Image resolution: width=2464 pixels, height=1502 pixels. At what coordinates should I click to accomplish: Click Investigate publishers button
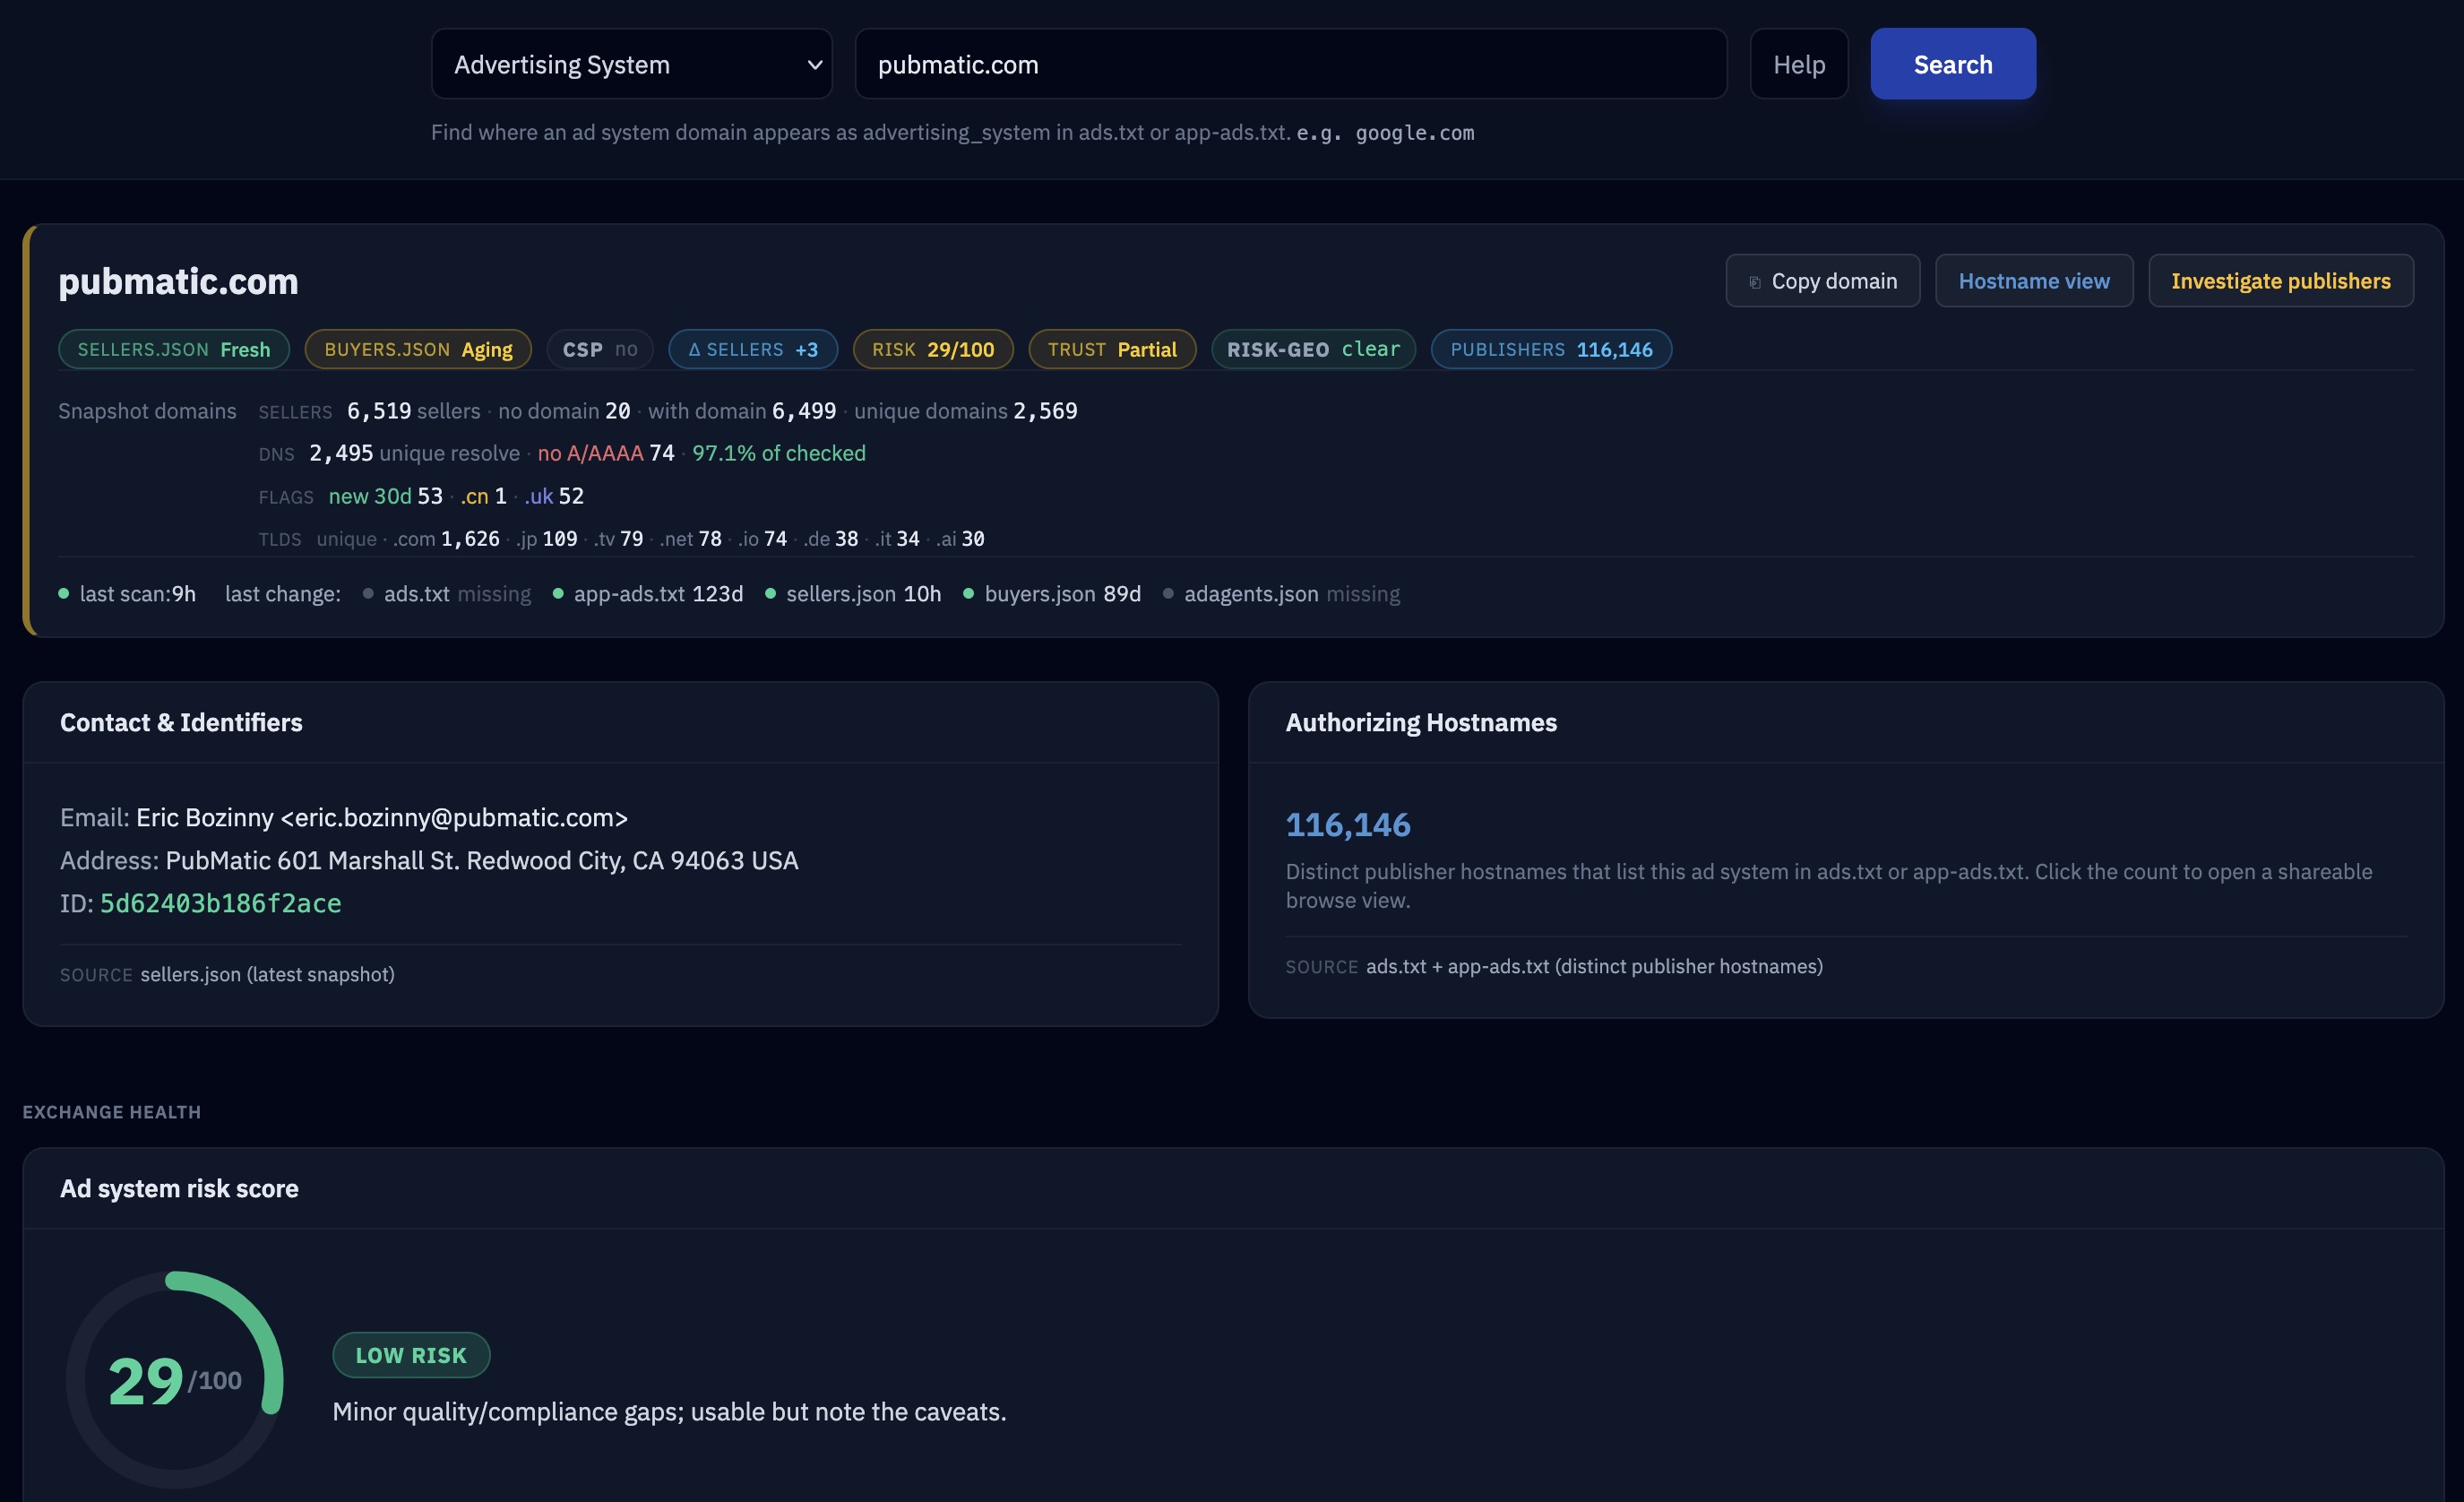coord(2280,281)
